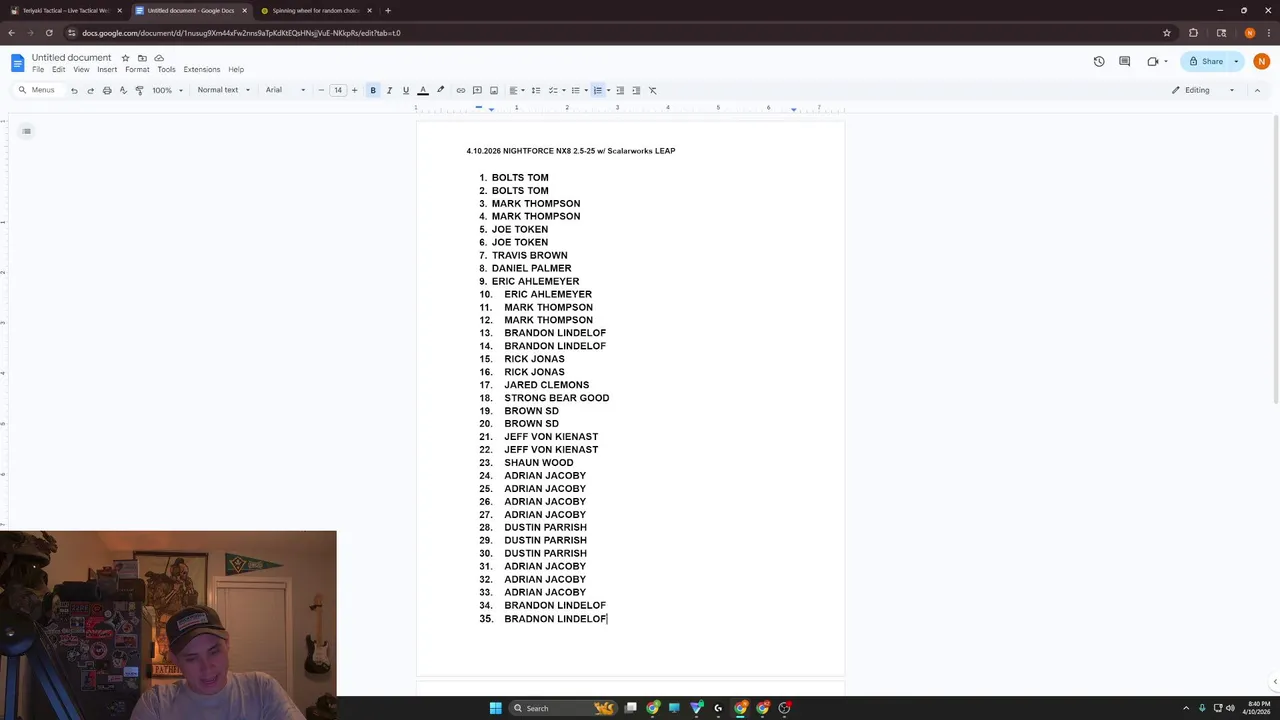Open the Share options dropdown arrow
1280x720 pixels.
1236,61
